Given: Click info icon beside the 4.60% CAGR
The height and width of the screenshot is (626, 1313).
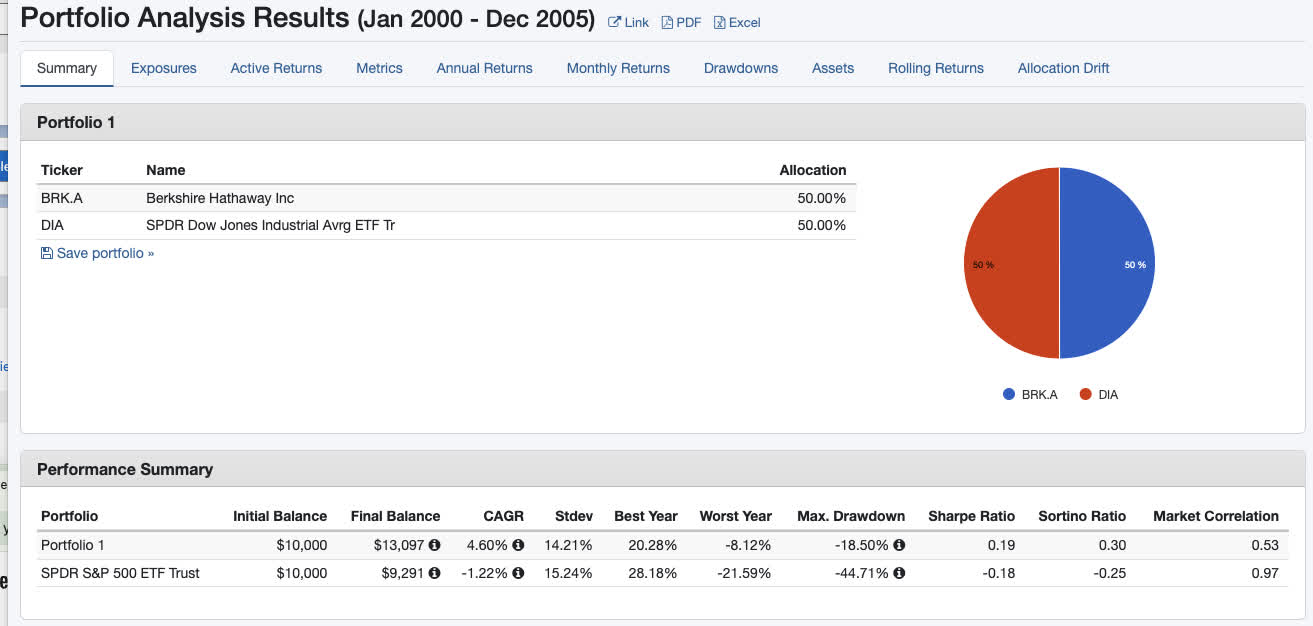Looking at the screenshot, I should click(x=518, y=545).
